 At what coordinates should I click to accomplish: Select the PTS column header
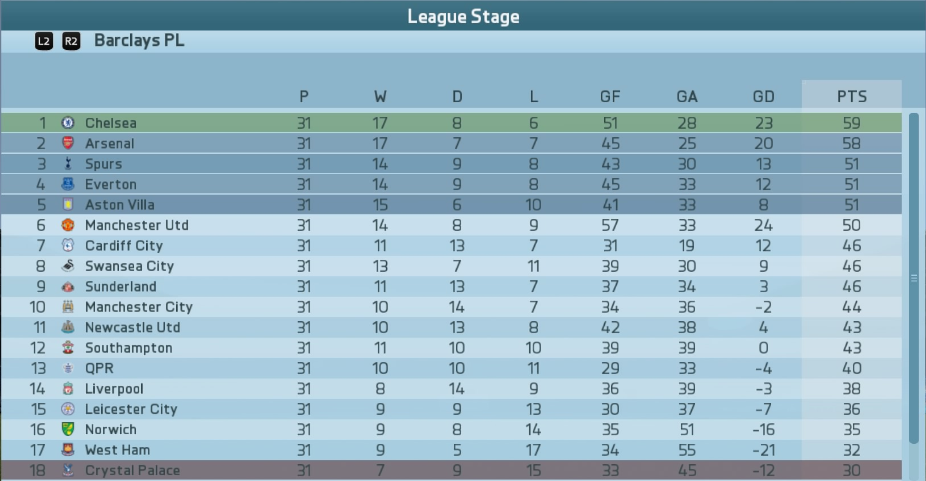[852, 96]
